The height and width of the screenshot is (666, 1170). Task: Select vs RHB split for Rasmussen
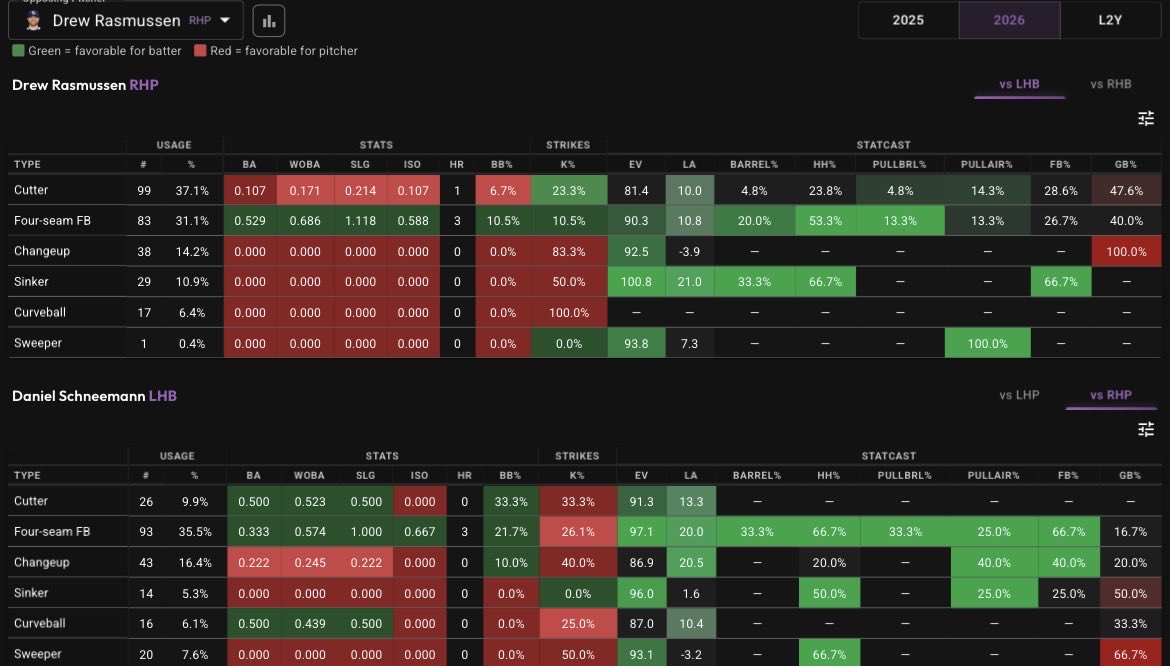[1110, 84]
